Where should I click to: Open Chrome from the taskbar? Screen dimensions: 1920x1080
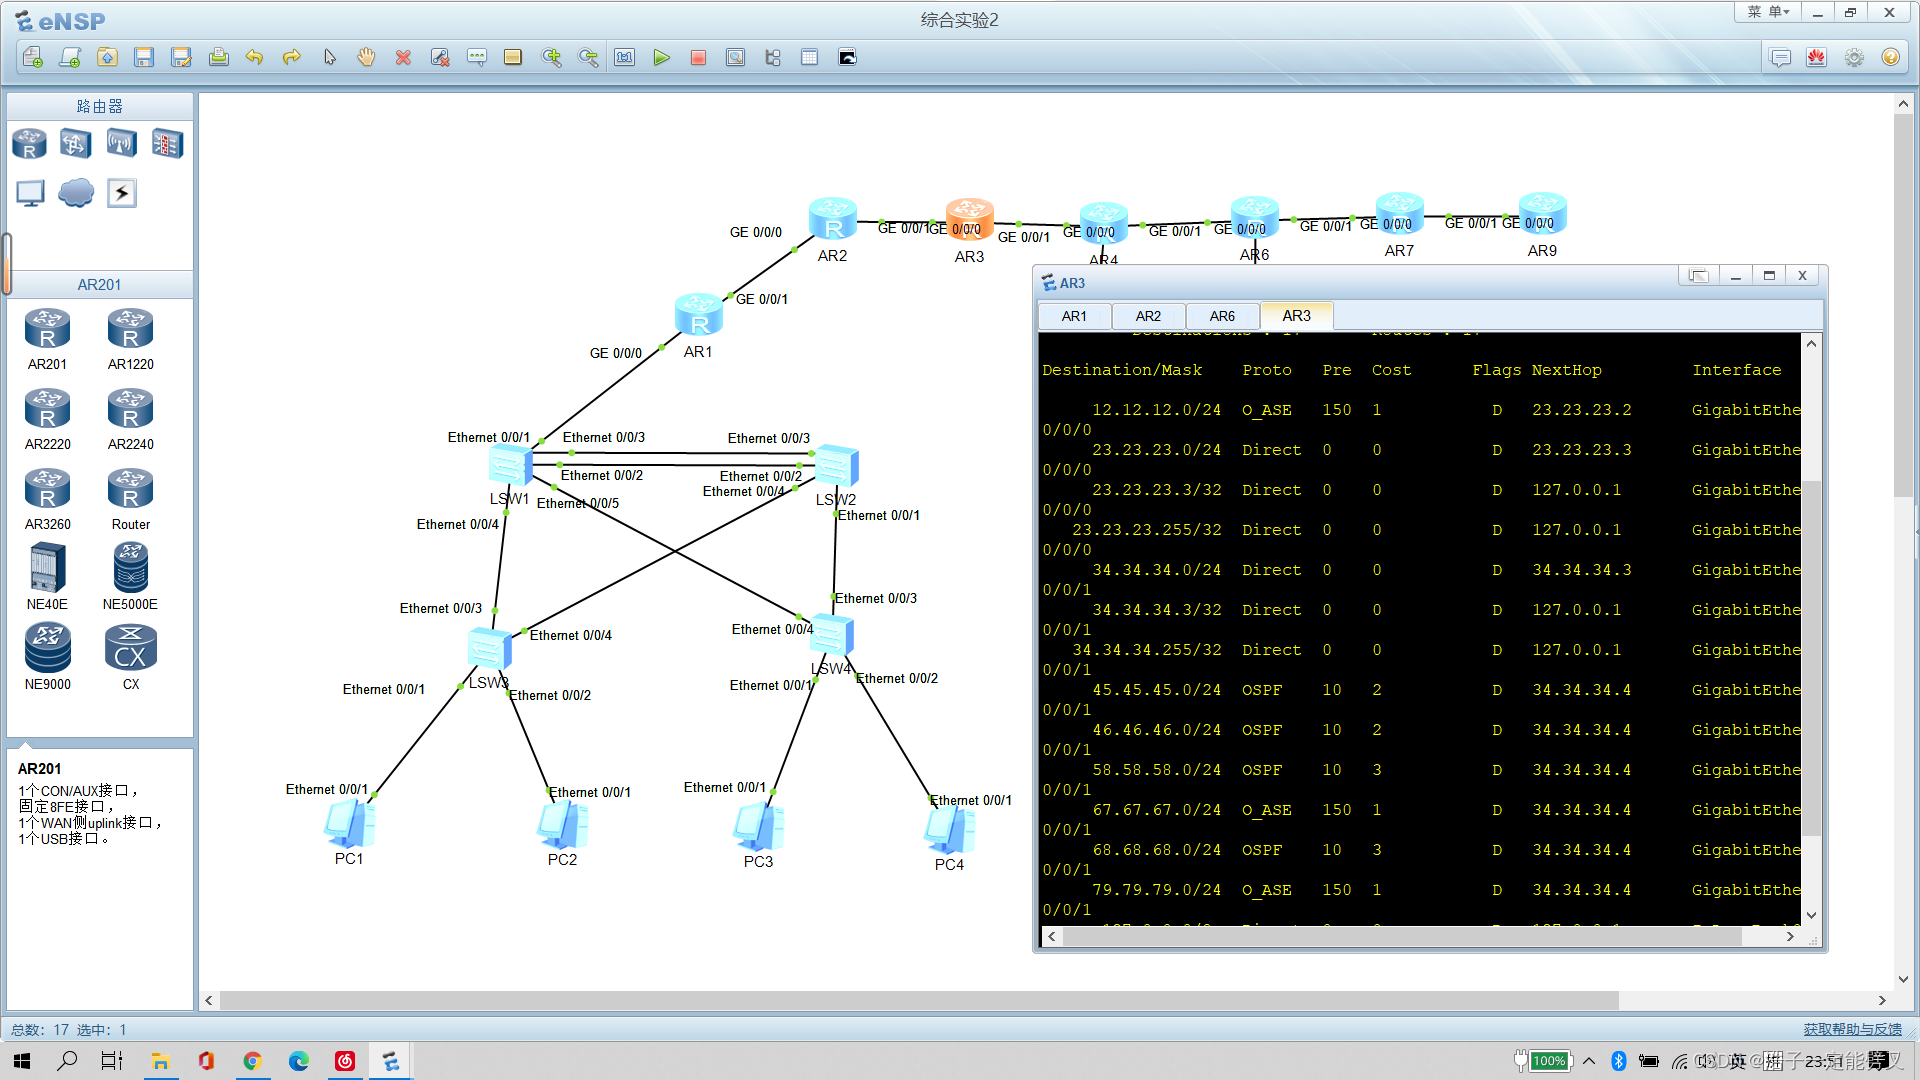click(x=253, y=1061)
